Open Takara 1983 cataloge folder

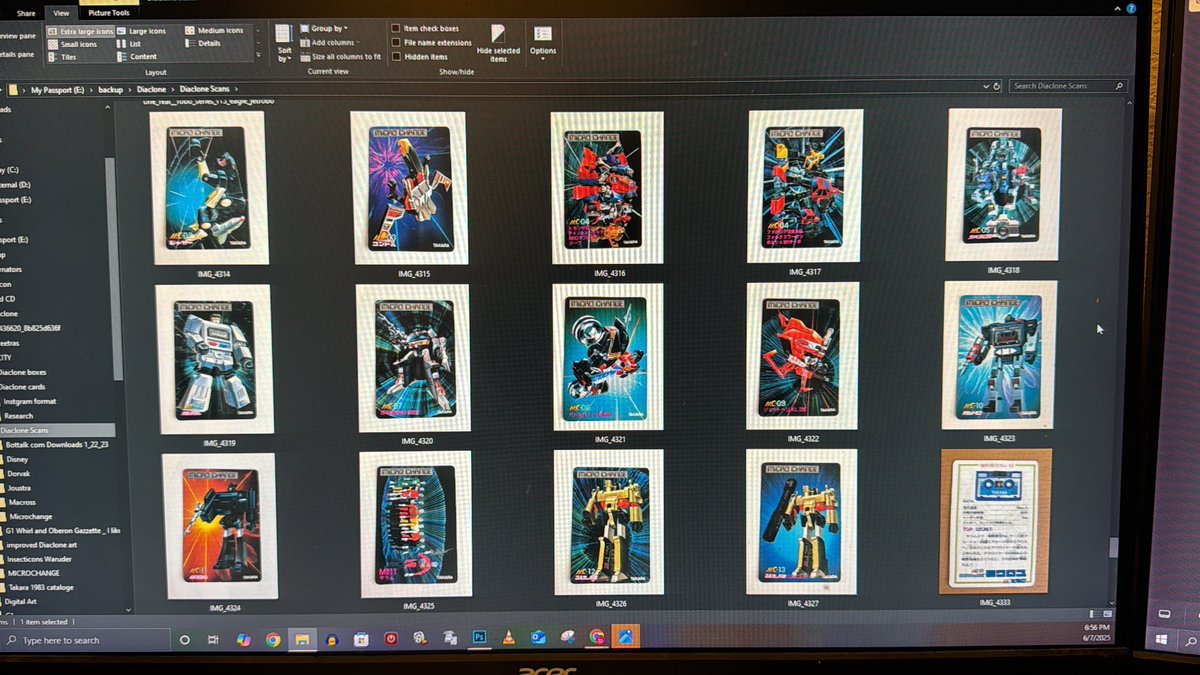click(x=40, y=587)
